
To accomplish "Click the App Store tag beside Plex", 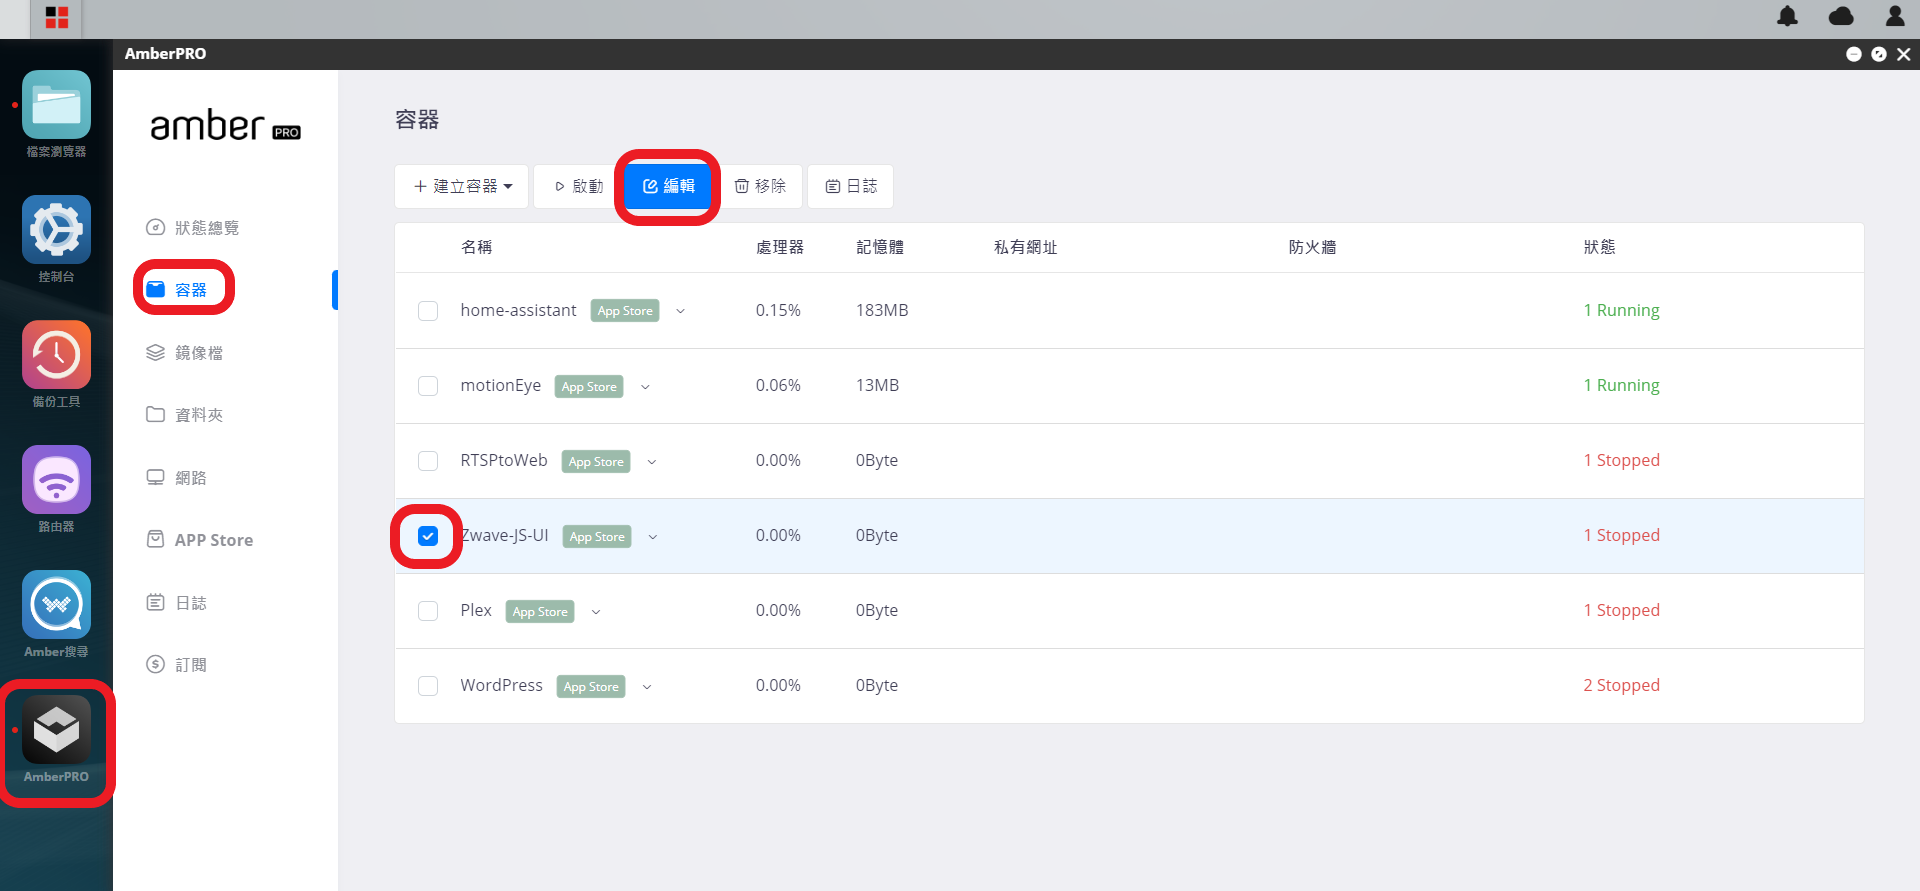I will (x=540, y=612).
